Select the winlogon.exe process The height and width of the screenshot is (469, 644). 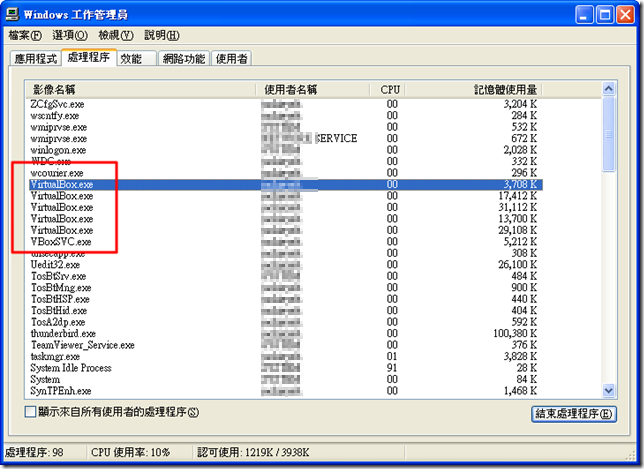coord(284,150)
